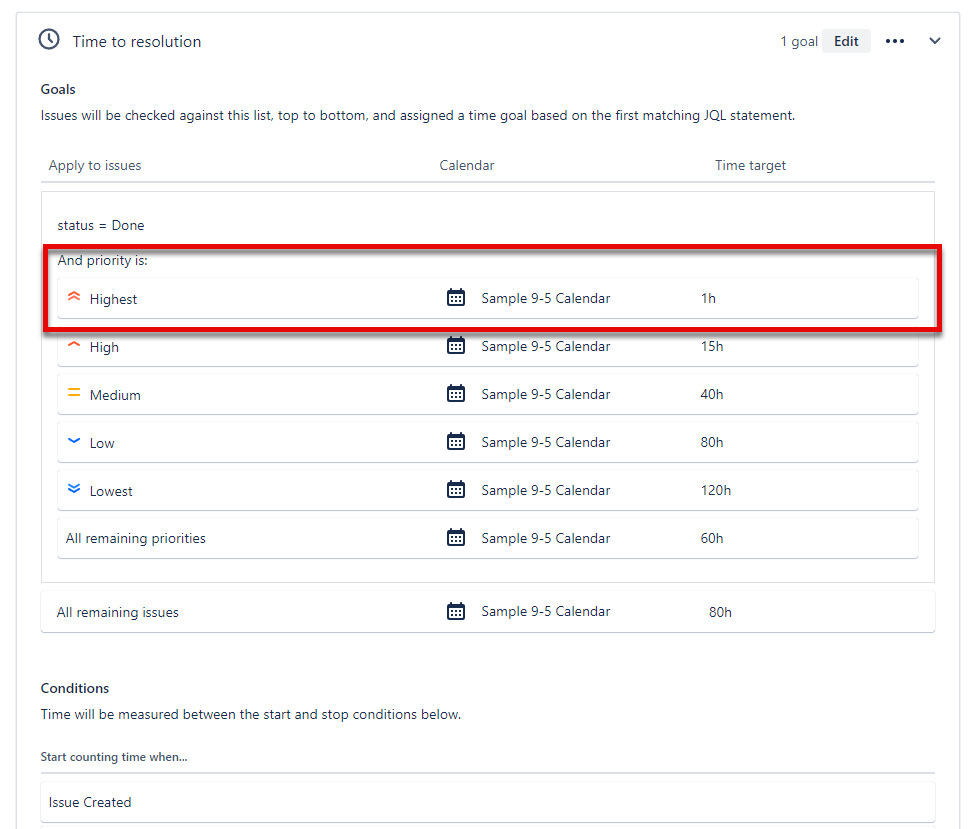Viewport: 972px width, 829px height.
Task: Click the Medium priority equals icon
Action: 74,392
